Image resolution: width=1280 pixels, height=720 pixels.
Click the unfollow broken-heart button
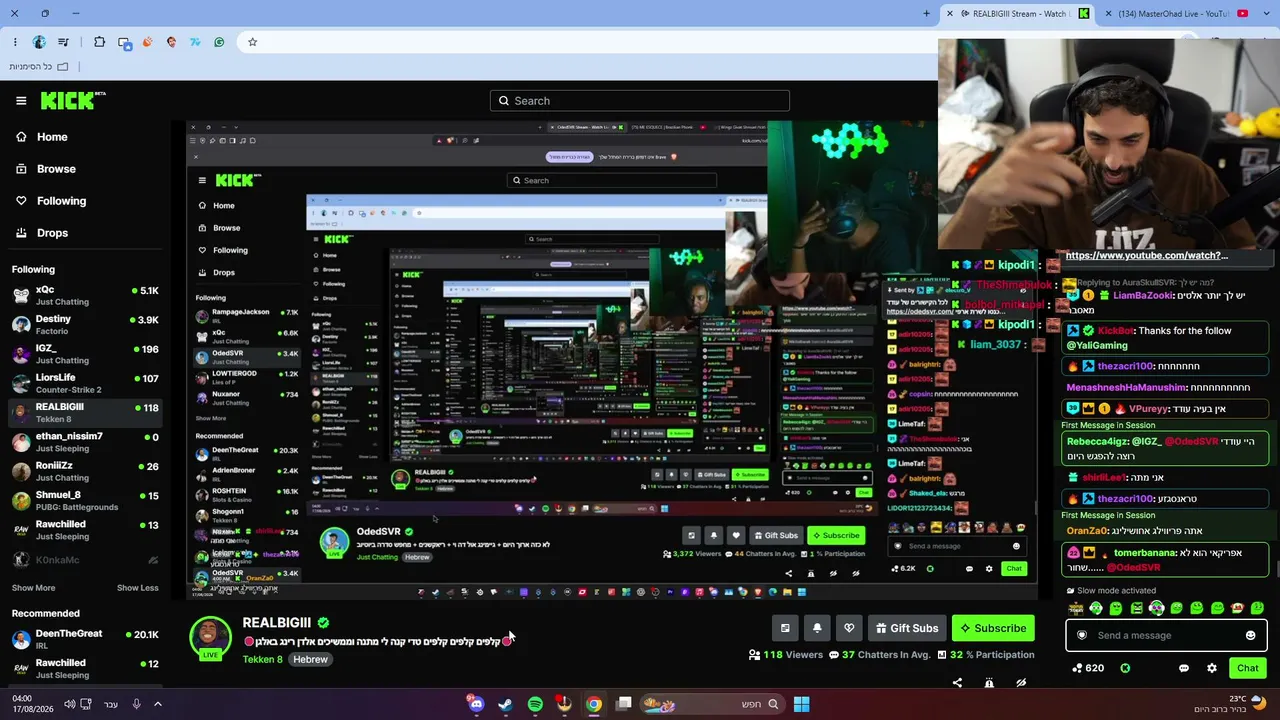(849, 628)
